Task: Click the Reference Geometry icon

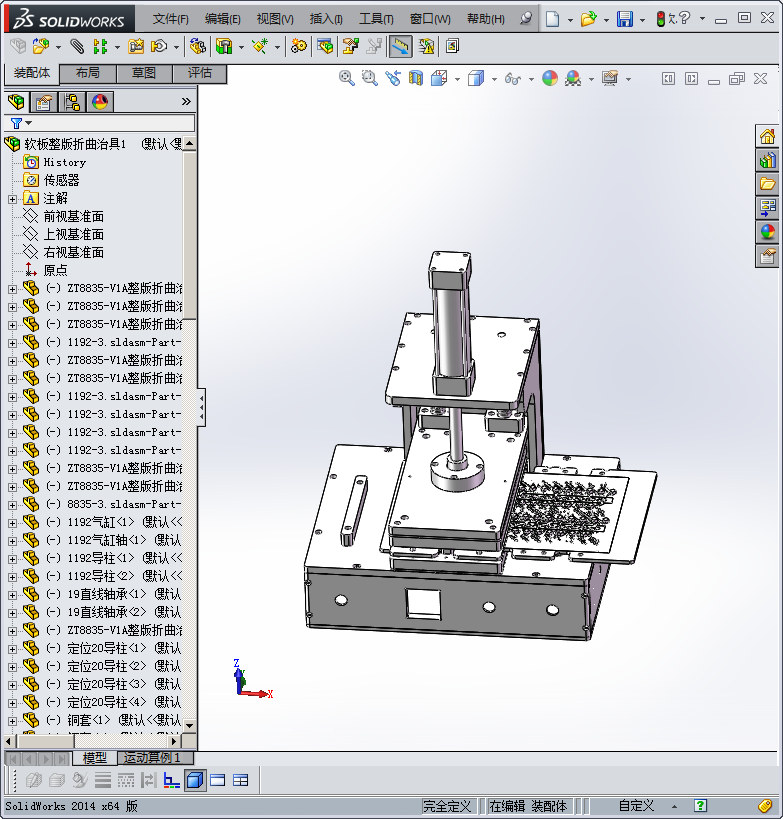Action: tap(260, 46)
